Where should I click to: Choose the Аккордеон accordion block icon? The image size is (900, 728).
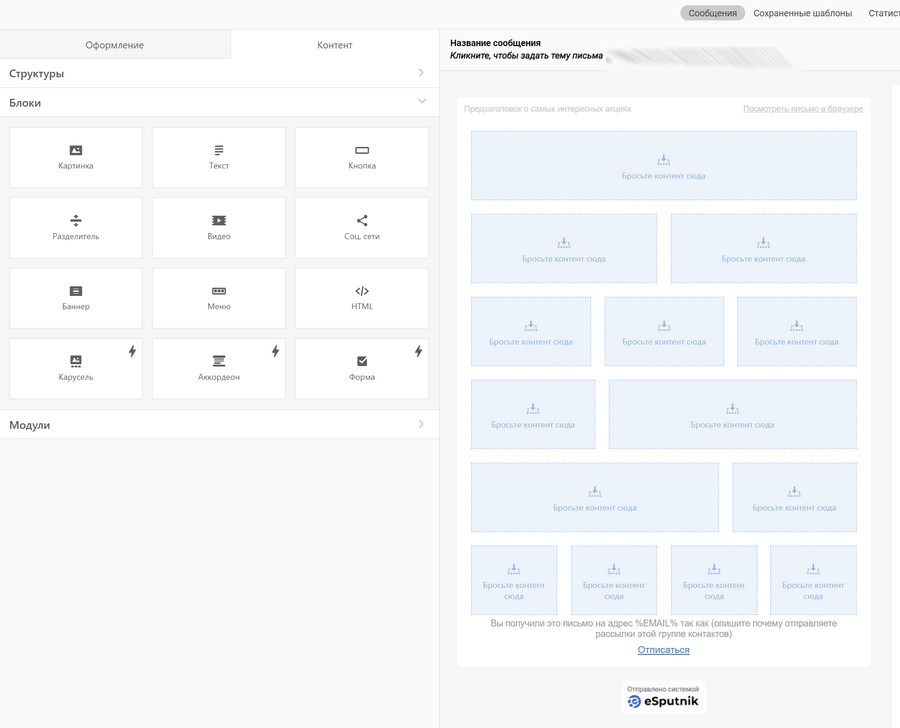click(x=219, y=361)
